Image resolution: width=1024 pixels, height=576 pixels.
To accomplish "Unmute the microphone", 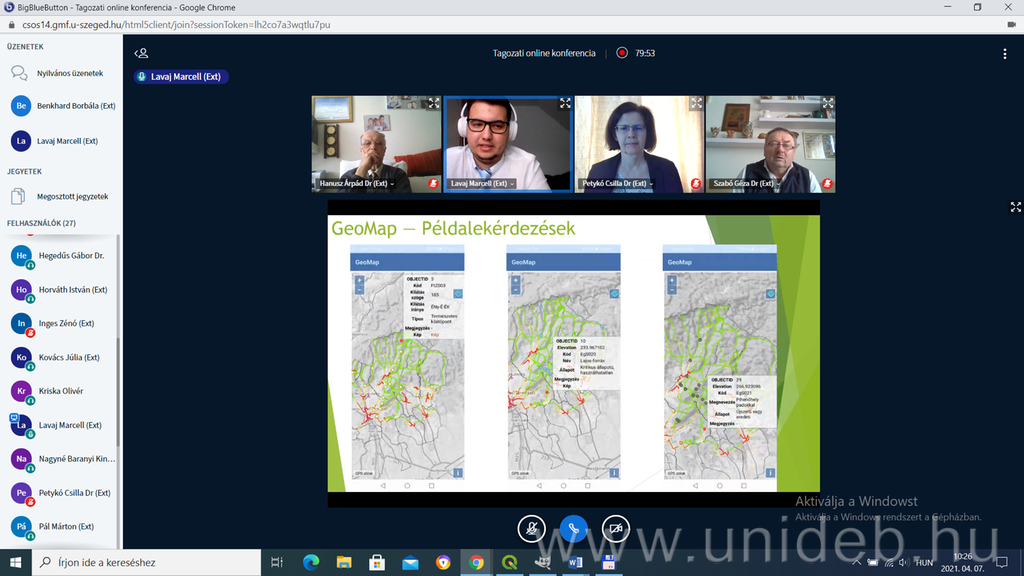I will click(x=532, y=529).
